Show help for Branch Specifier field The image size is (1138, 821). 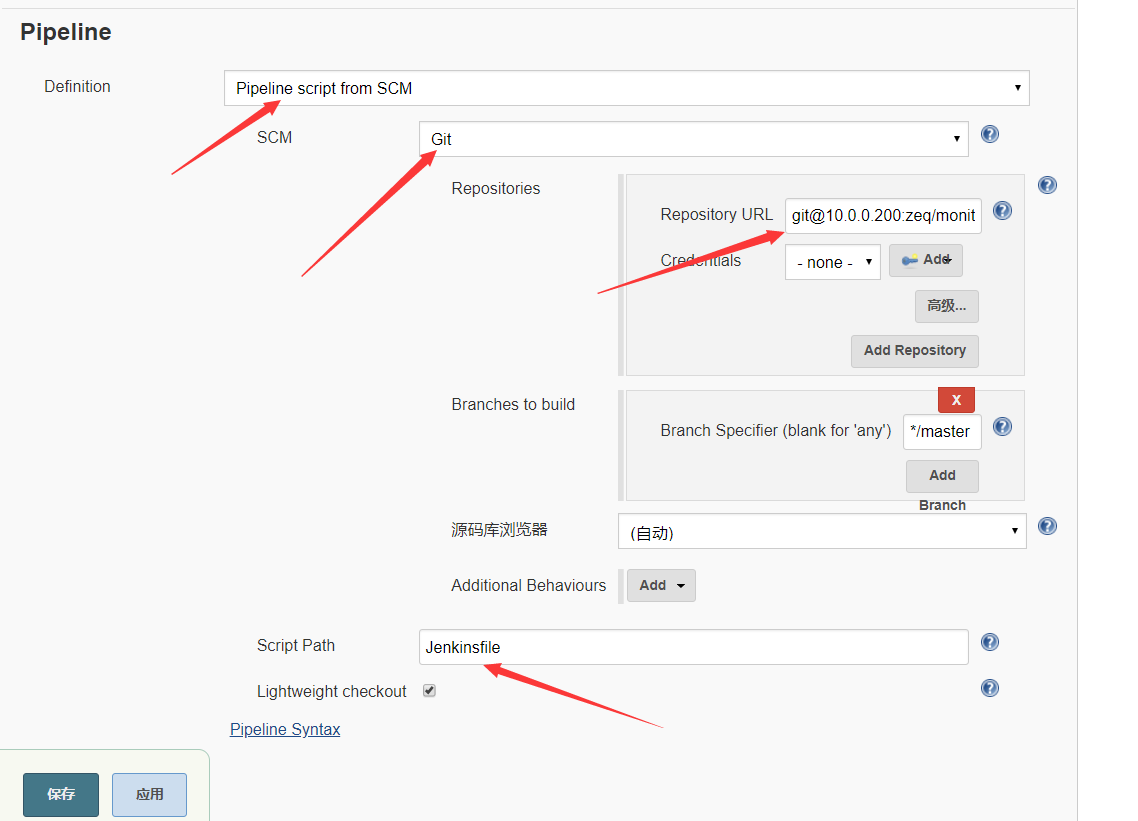click(1002, 427)
